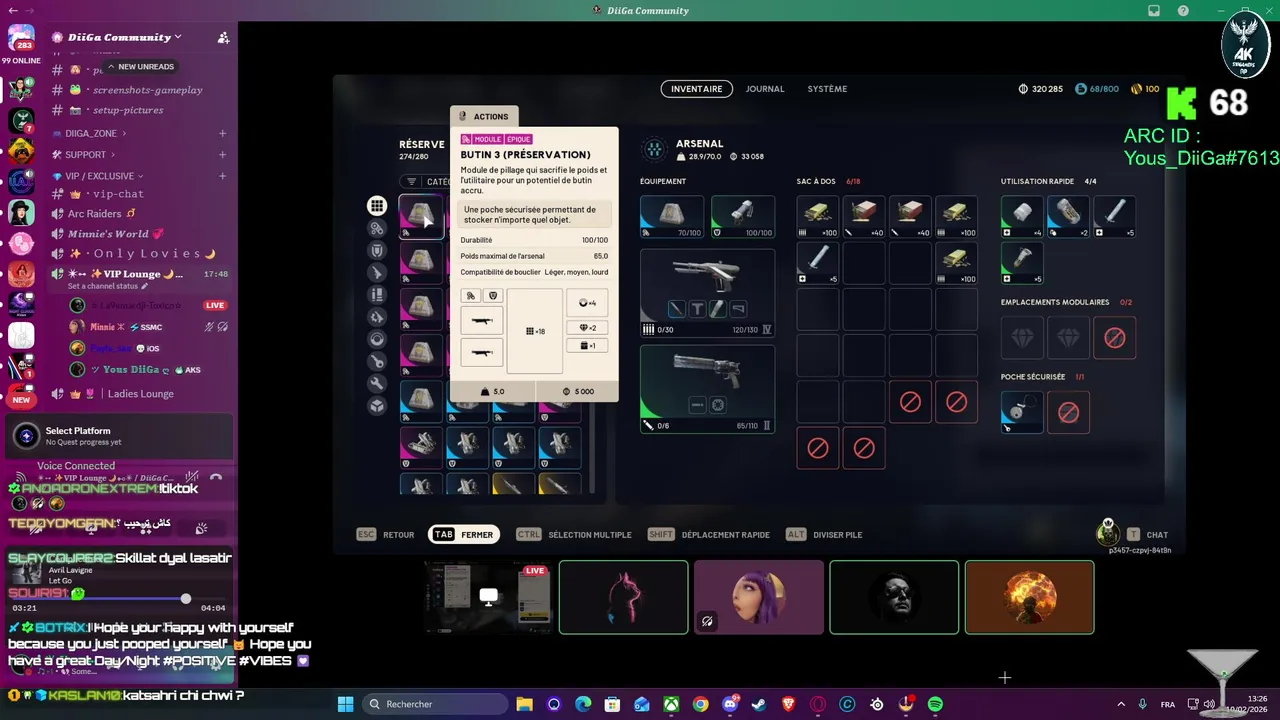Open the Xbox app in taskbar
This screenshot has width=1280, height=720.
pos(671,704)
